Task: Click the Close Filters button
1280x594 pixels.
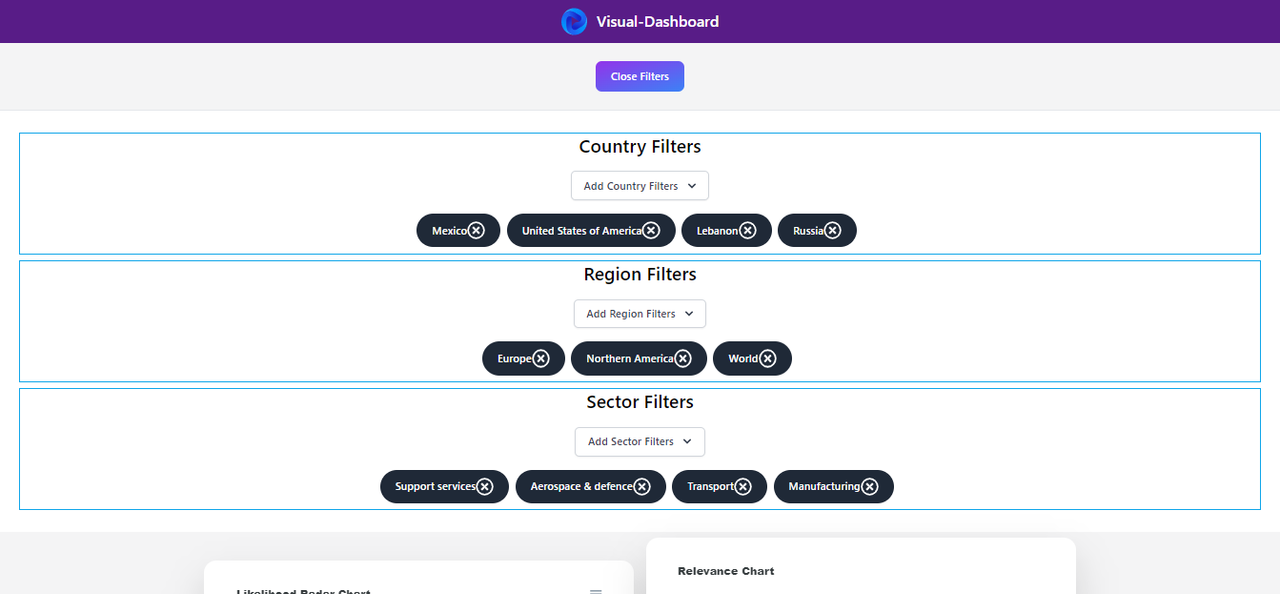Action: 640,76
